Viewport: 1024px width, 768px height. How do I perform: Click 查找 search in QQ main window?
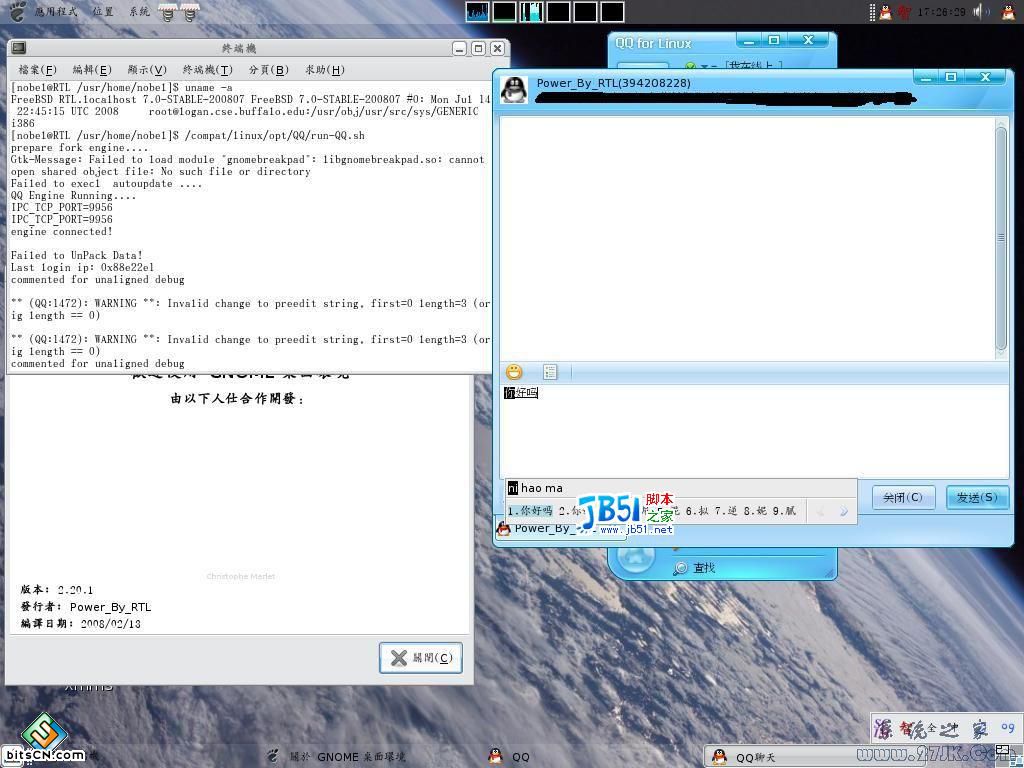coord(704,568)
